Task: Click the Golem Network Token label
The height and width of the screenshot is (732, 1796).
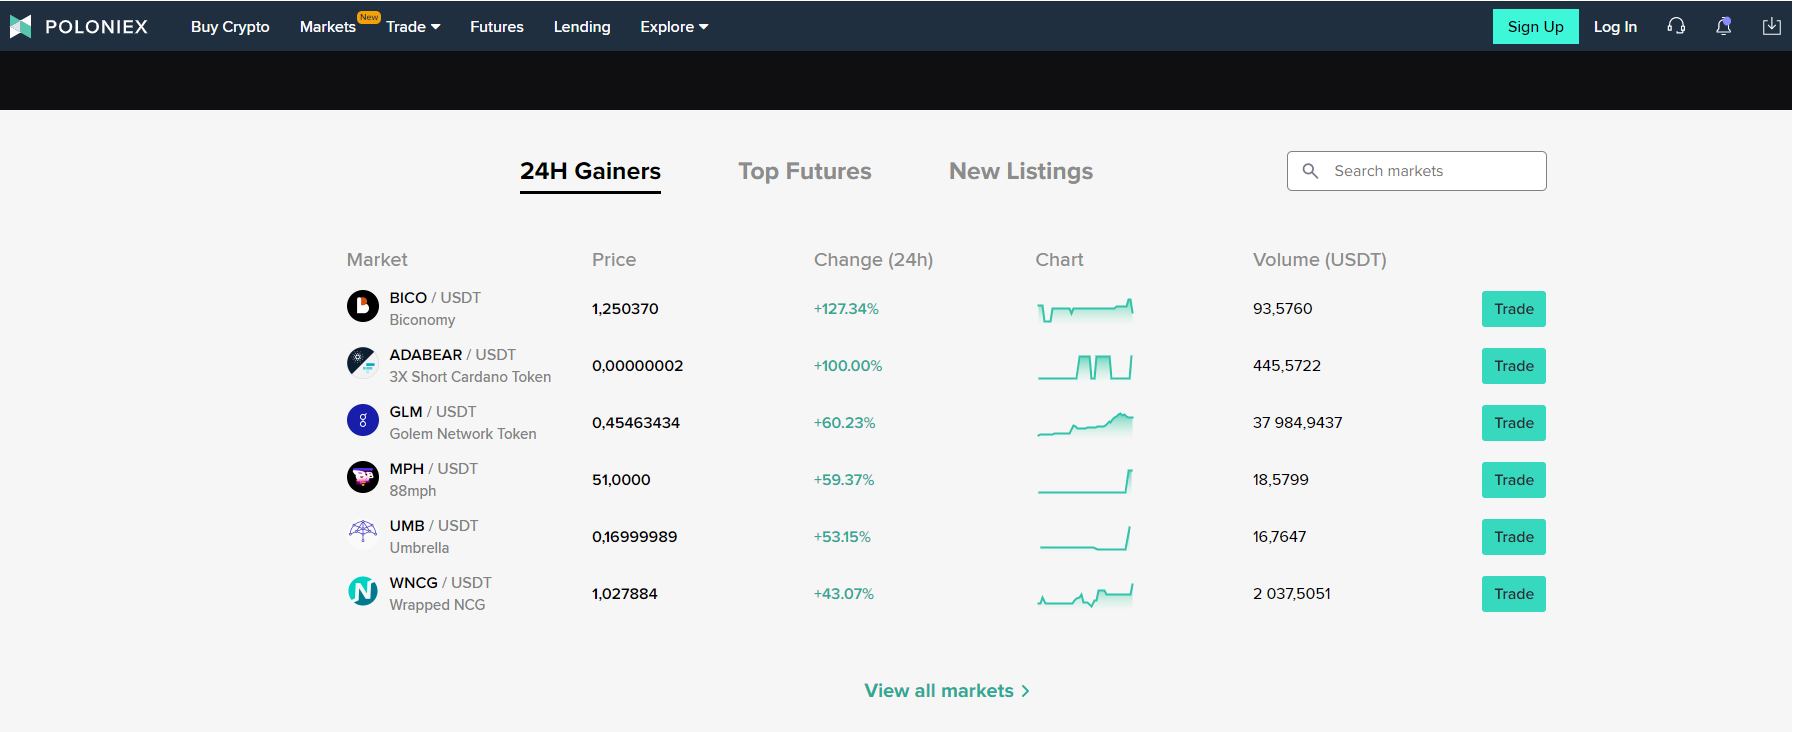Action: coord(463,434)
